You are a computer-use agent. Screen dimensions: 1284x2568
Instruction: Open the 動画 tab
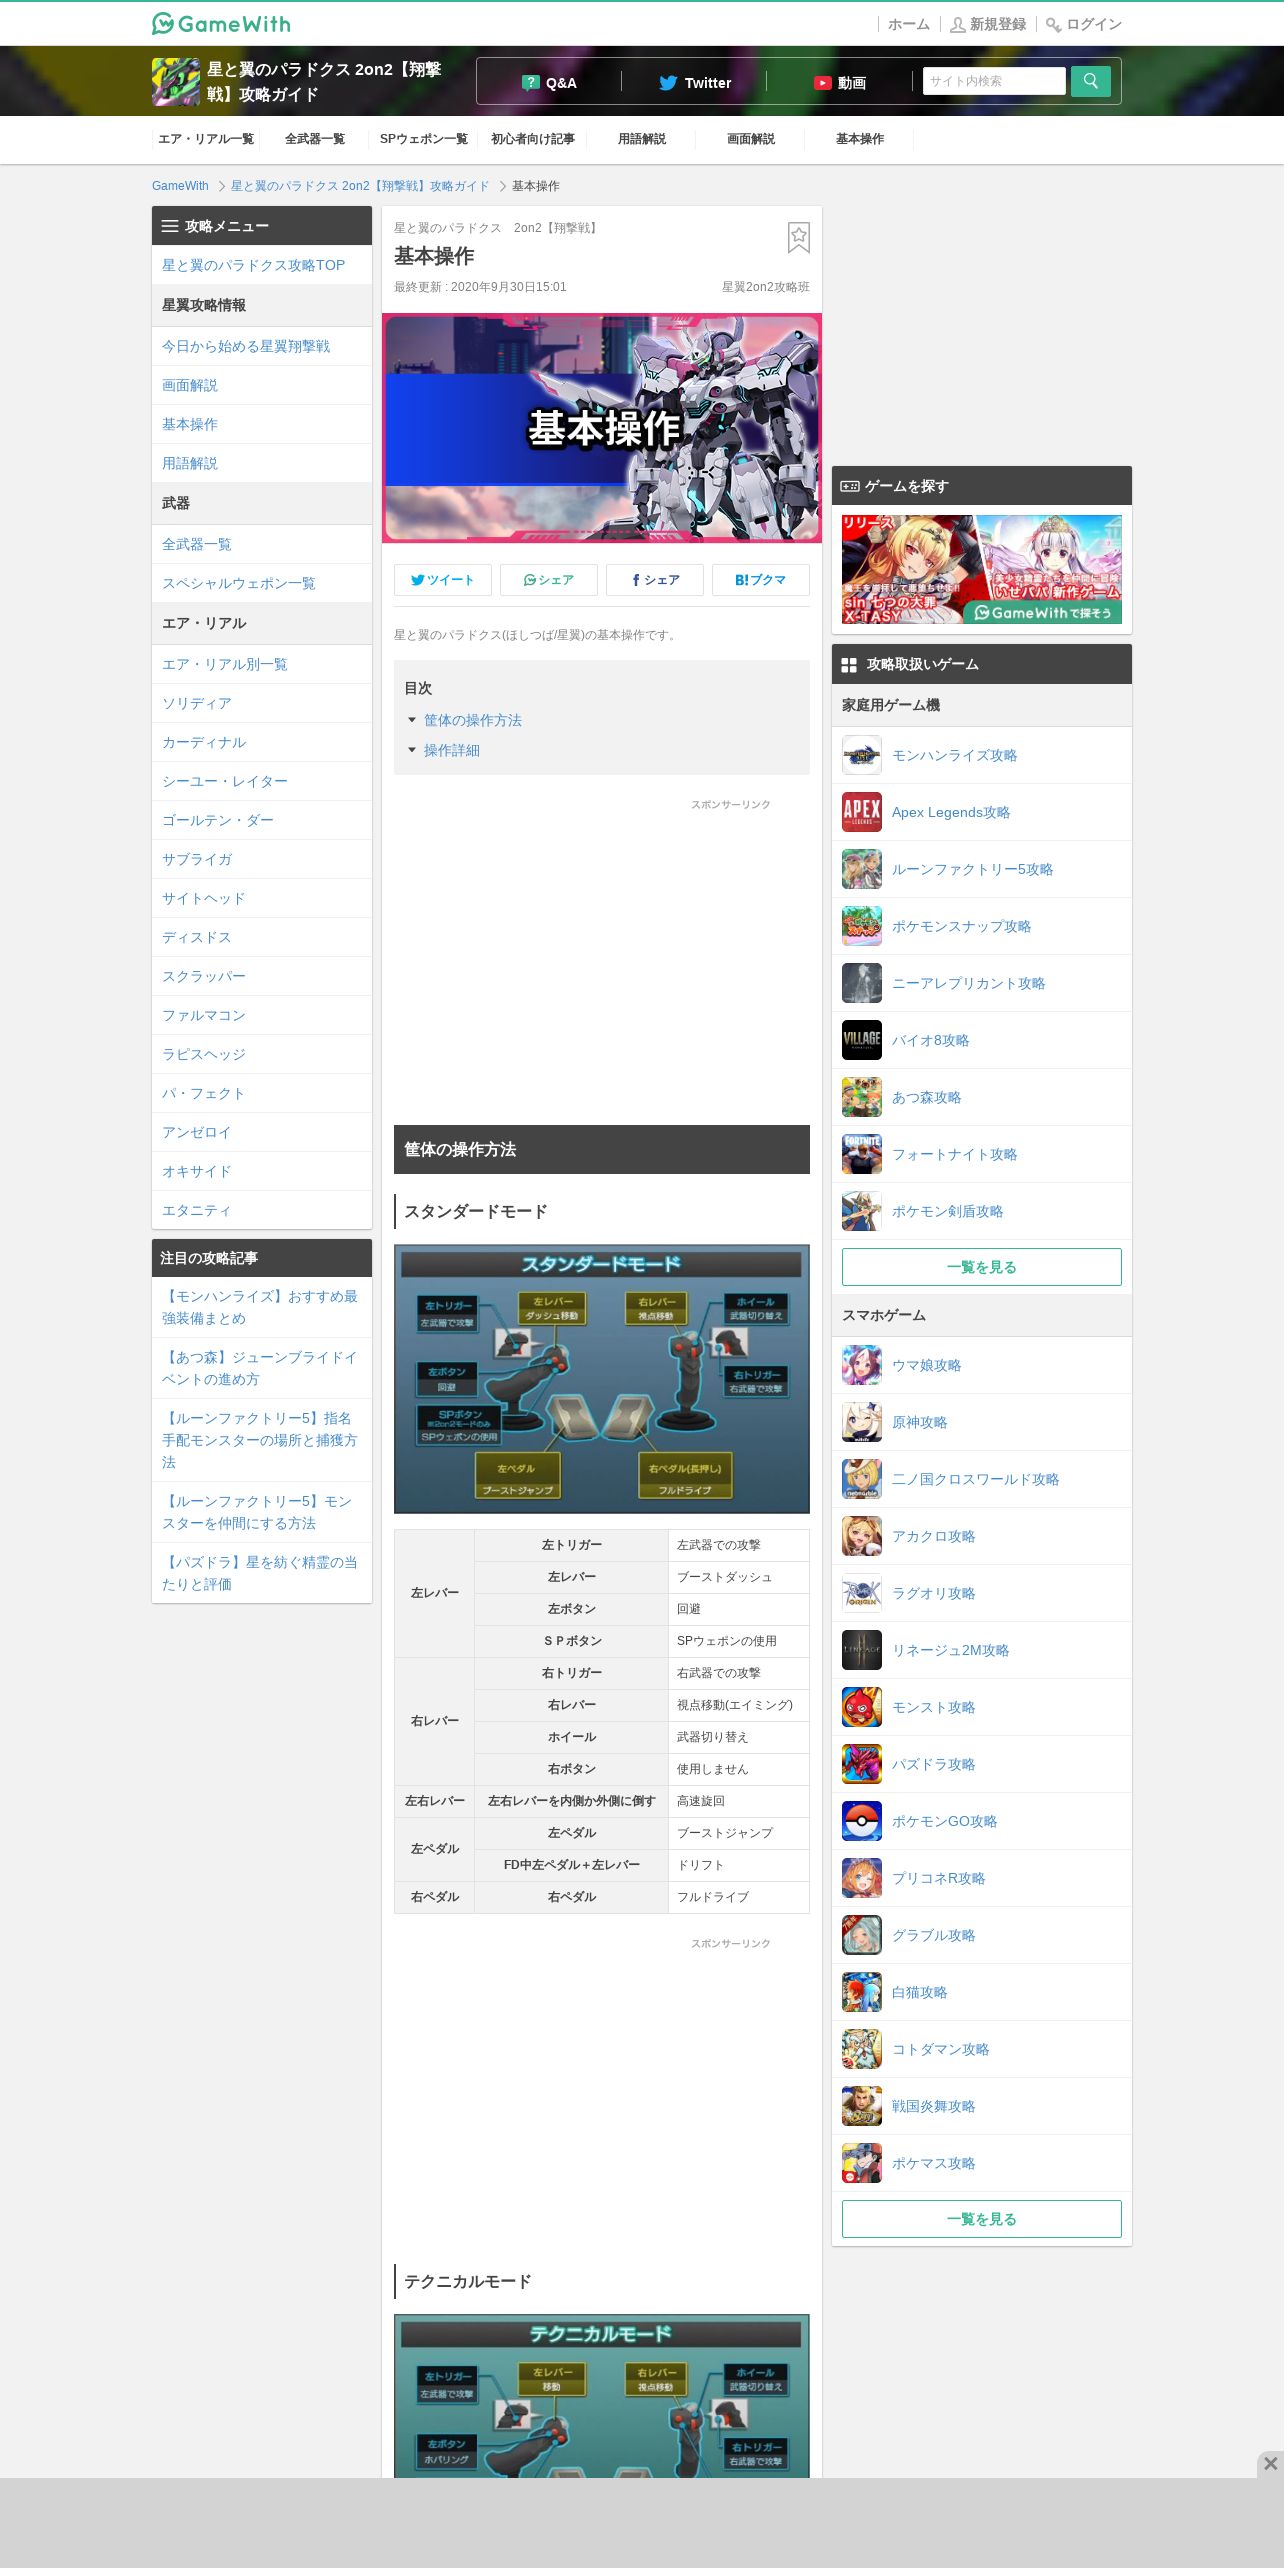[x=839, y=83]
